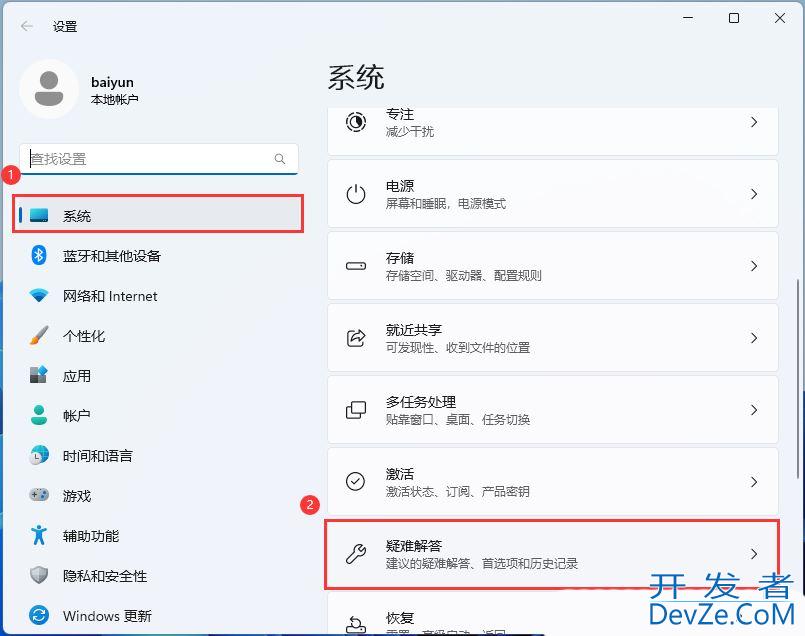Go to 隐私和安全性
Viewport: 805px width, 636px height.
[x=158, y=575]
